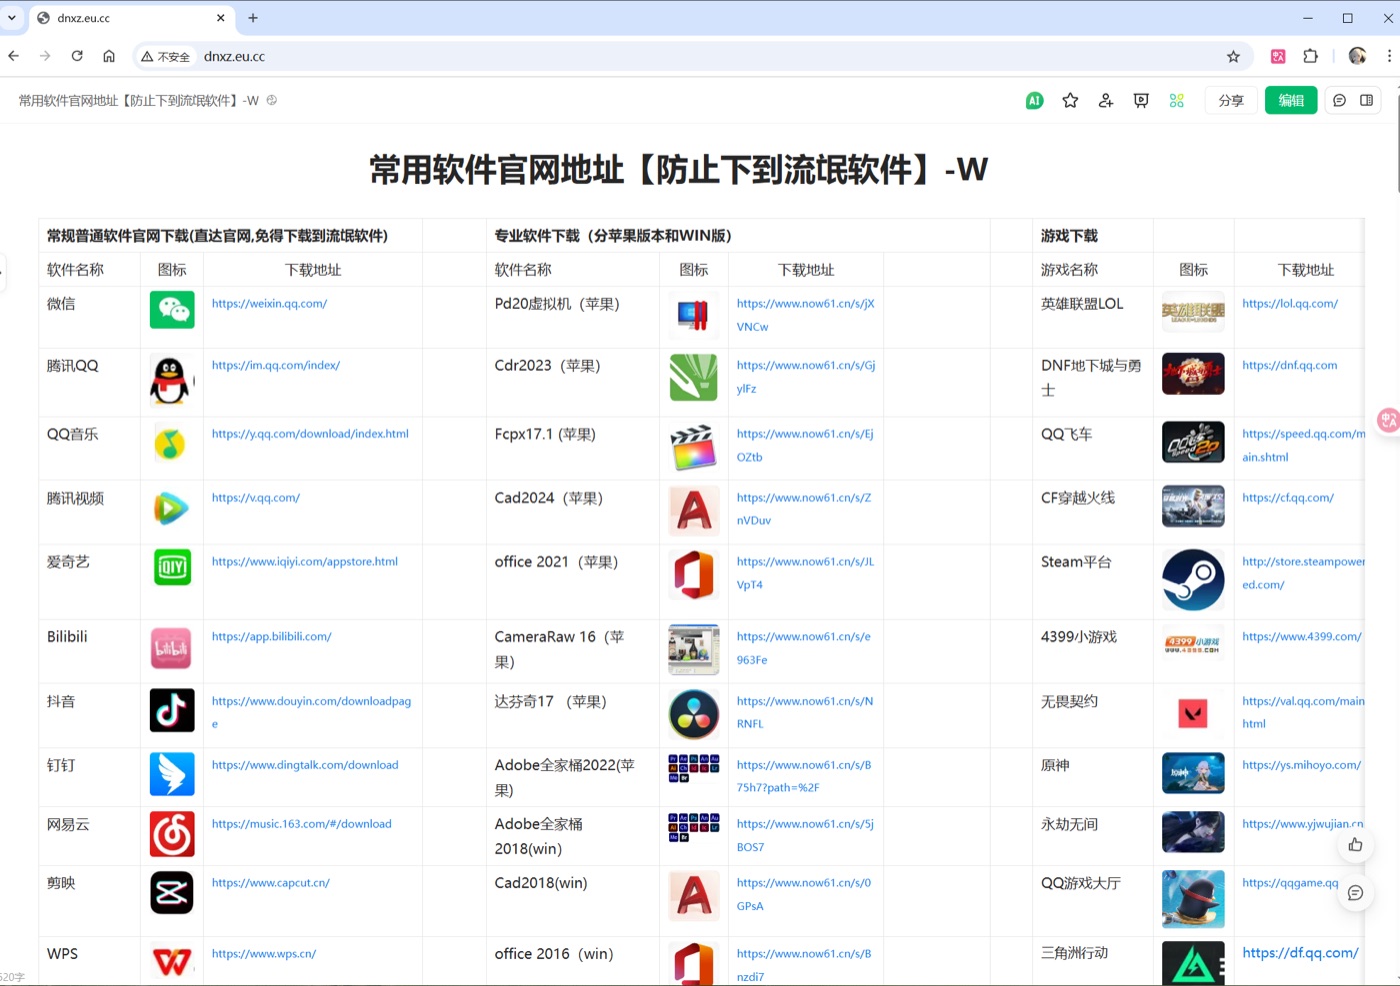The image size is (1400, 986).
Task: Click the presentation screen icon in header
Action: point(1141,100)
